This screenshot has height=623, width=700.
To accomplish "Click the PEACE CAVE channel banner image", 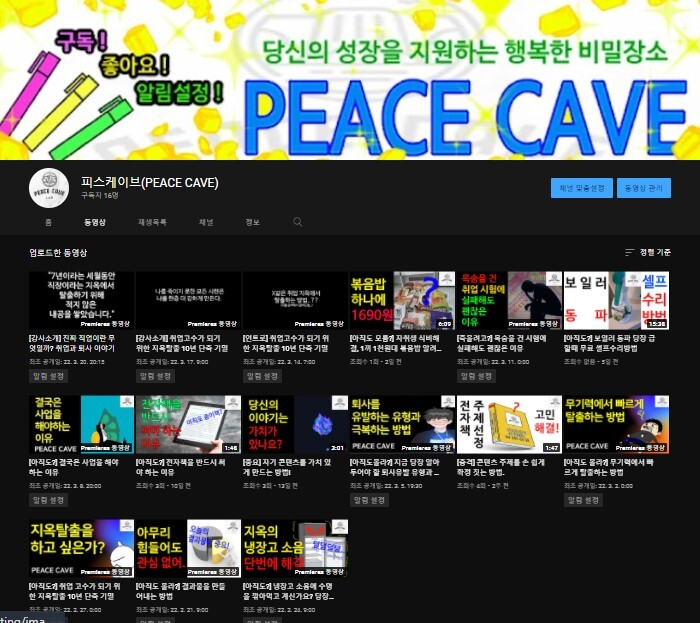I will (x=350, y=79).
